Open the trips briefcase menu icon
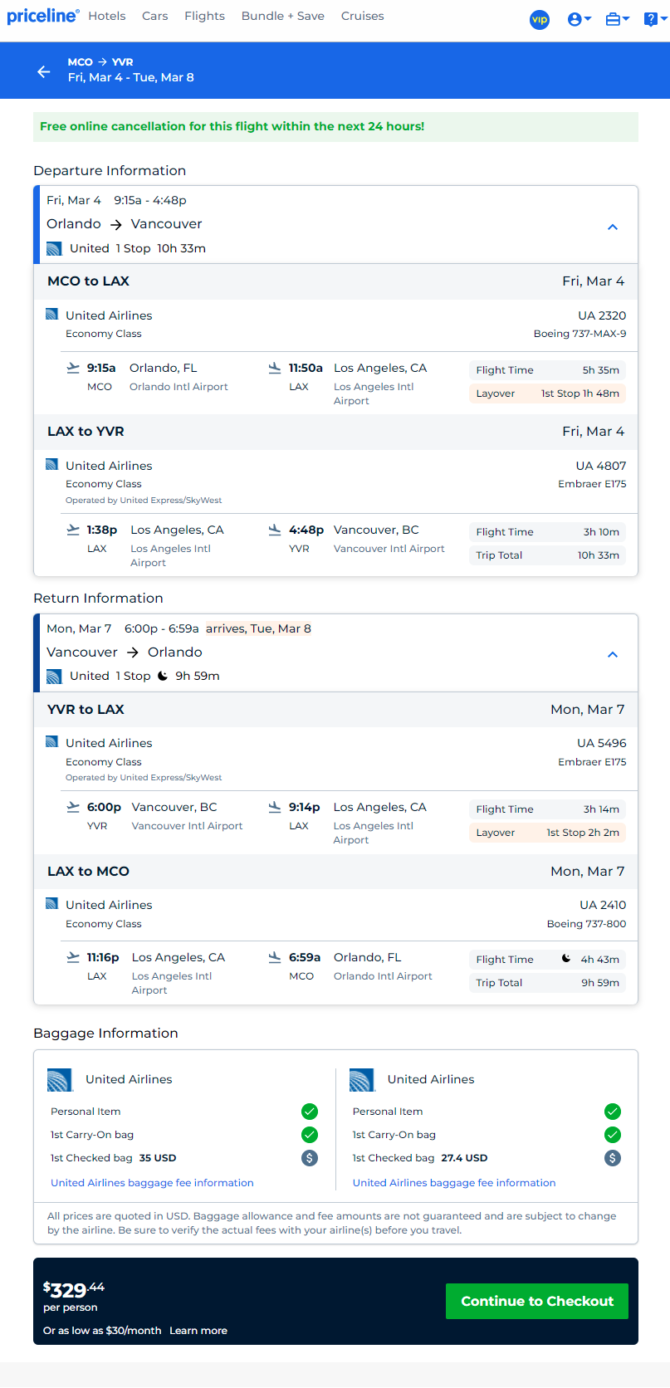670x1388 pixels. pos(617,19)
